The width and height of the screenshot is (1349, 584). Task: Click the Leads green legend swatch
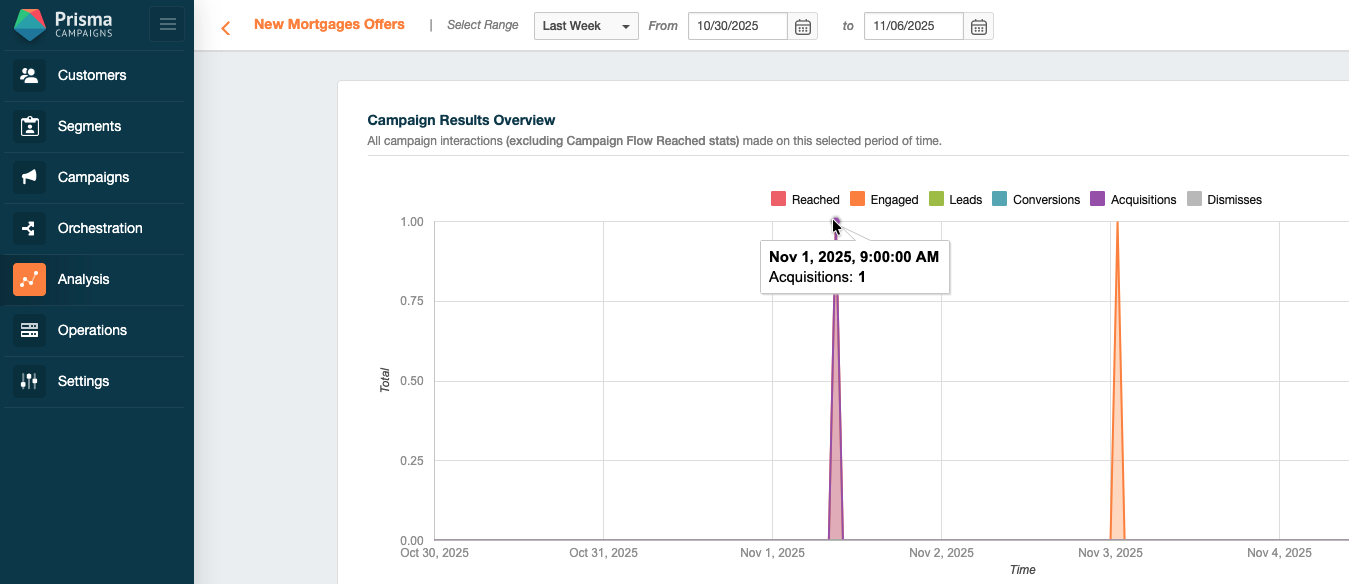pos(937,200)
